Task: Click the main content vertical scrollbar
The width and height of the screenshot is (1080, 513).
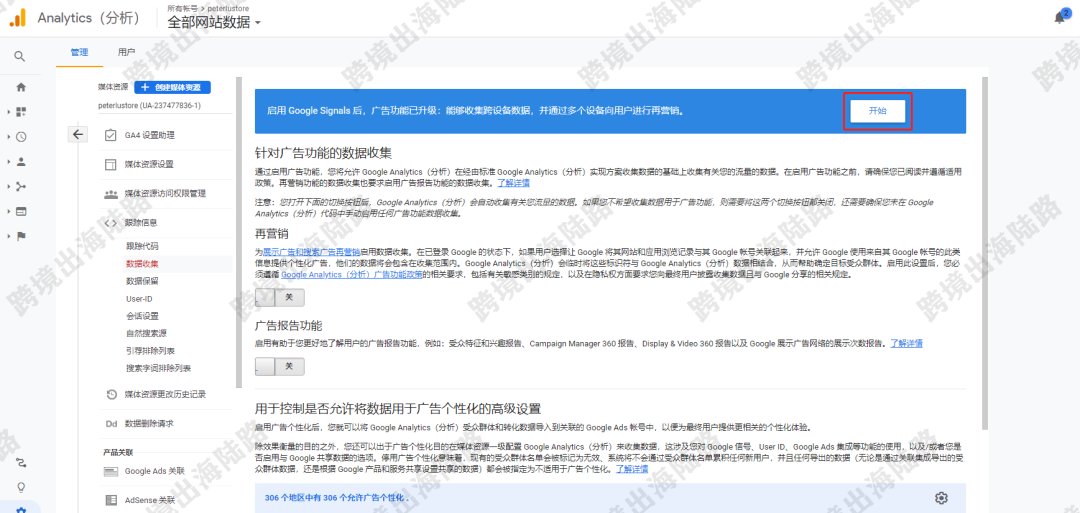Action: point(984,253)
